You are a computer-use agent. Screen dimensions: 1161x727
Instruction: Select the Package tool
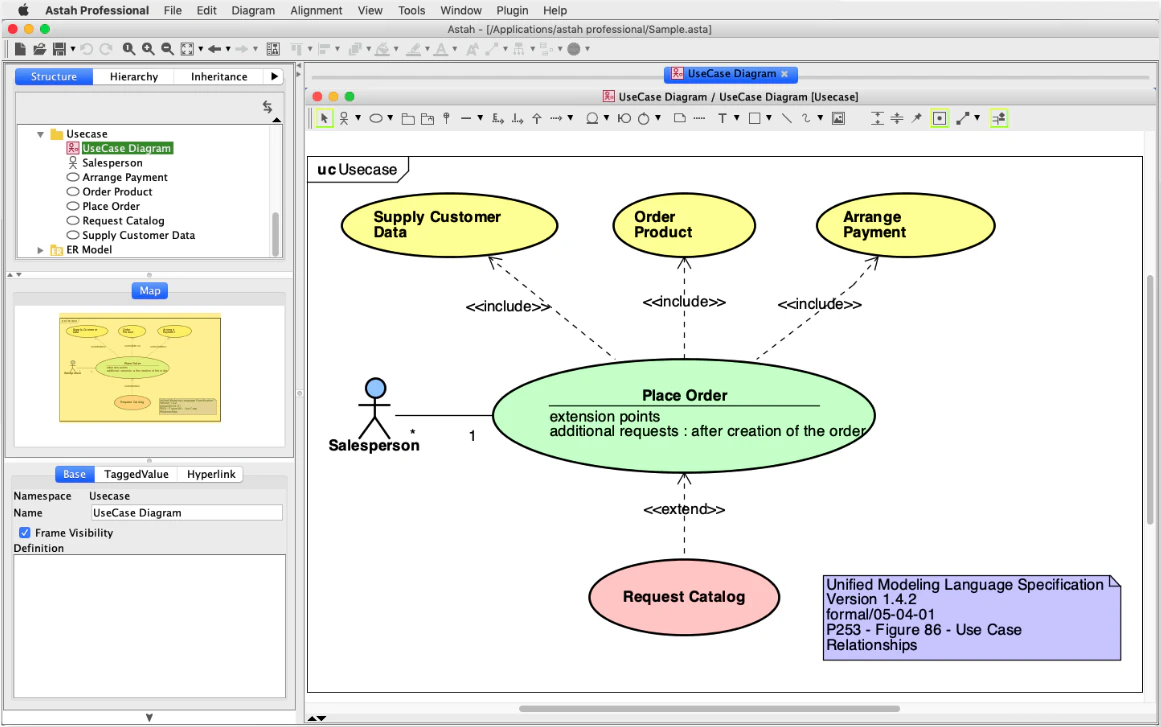407,118
